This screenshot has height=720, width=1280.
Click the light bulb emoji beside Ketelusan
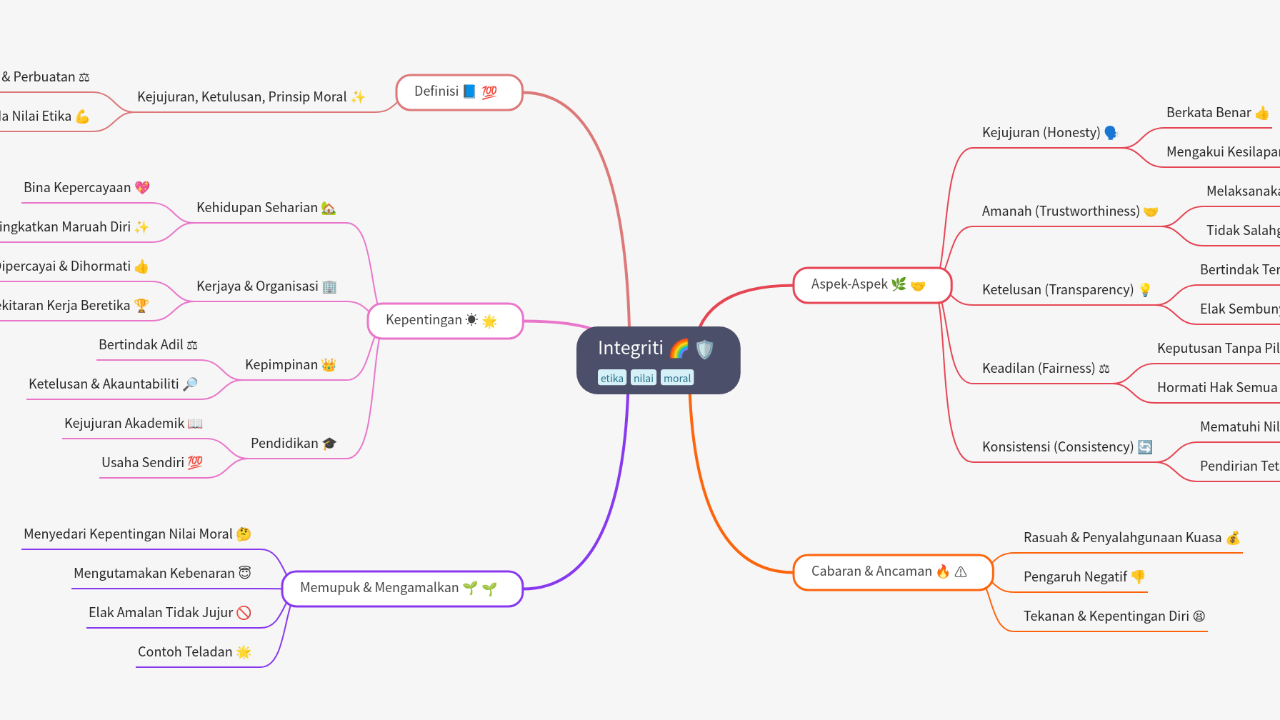pos(1145,290)
